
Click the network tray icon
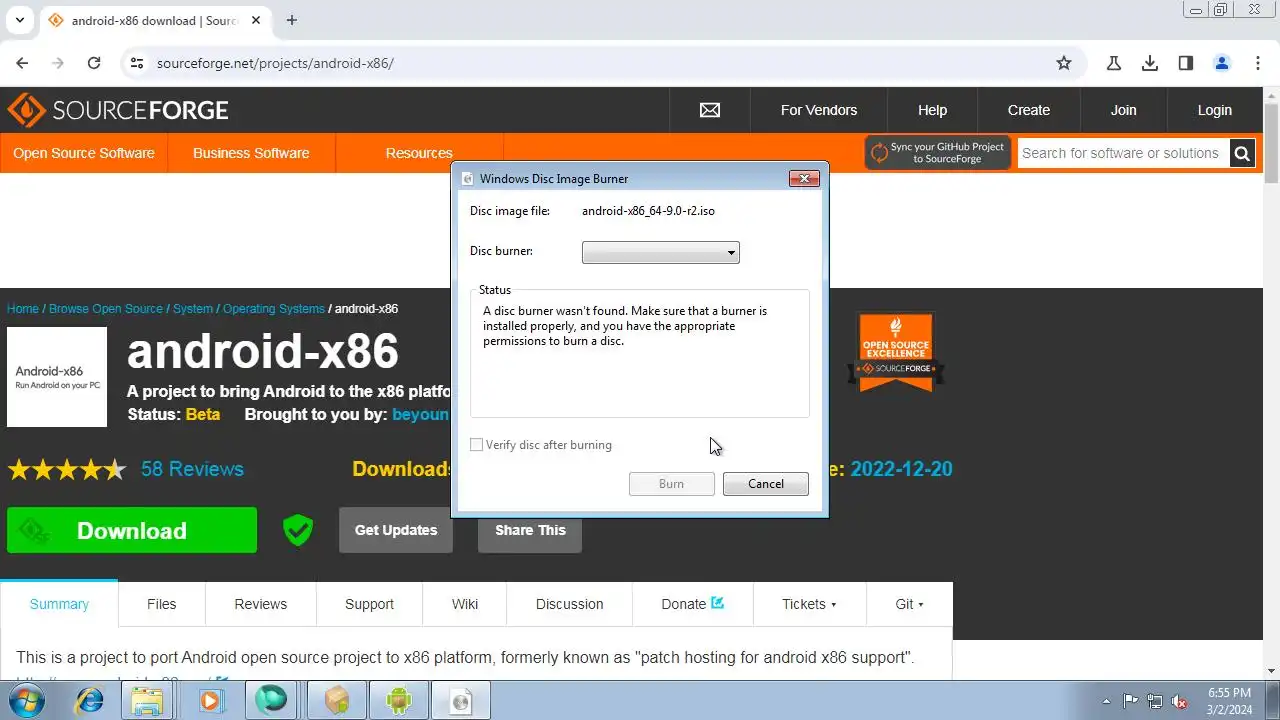click(x=1155, y=701)
